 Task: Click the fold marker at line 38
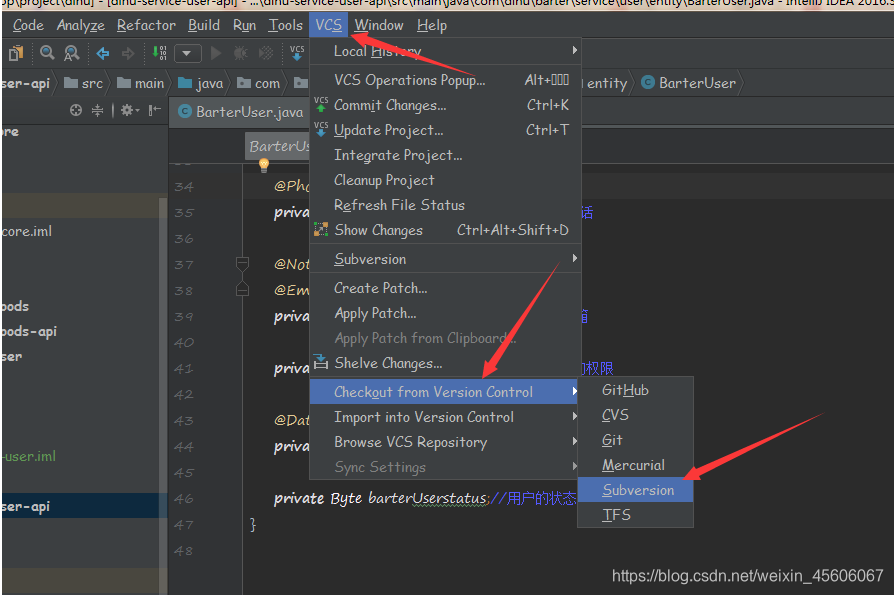click(x=242, y=290)
